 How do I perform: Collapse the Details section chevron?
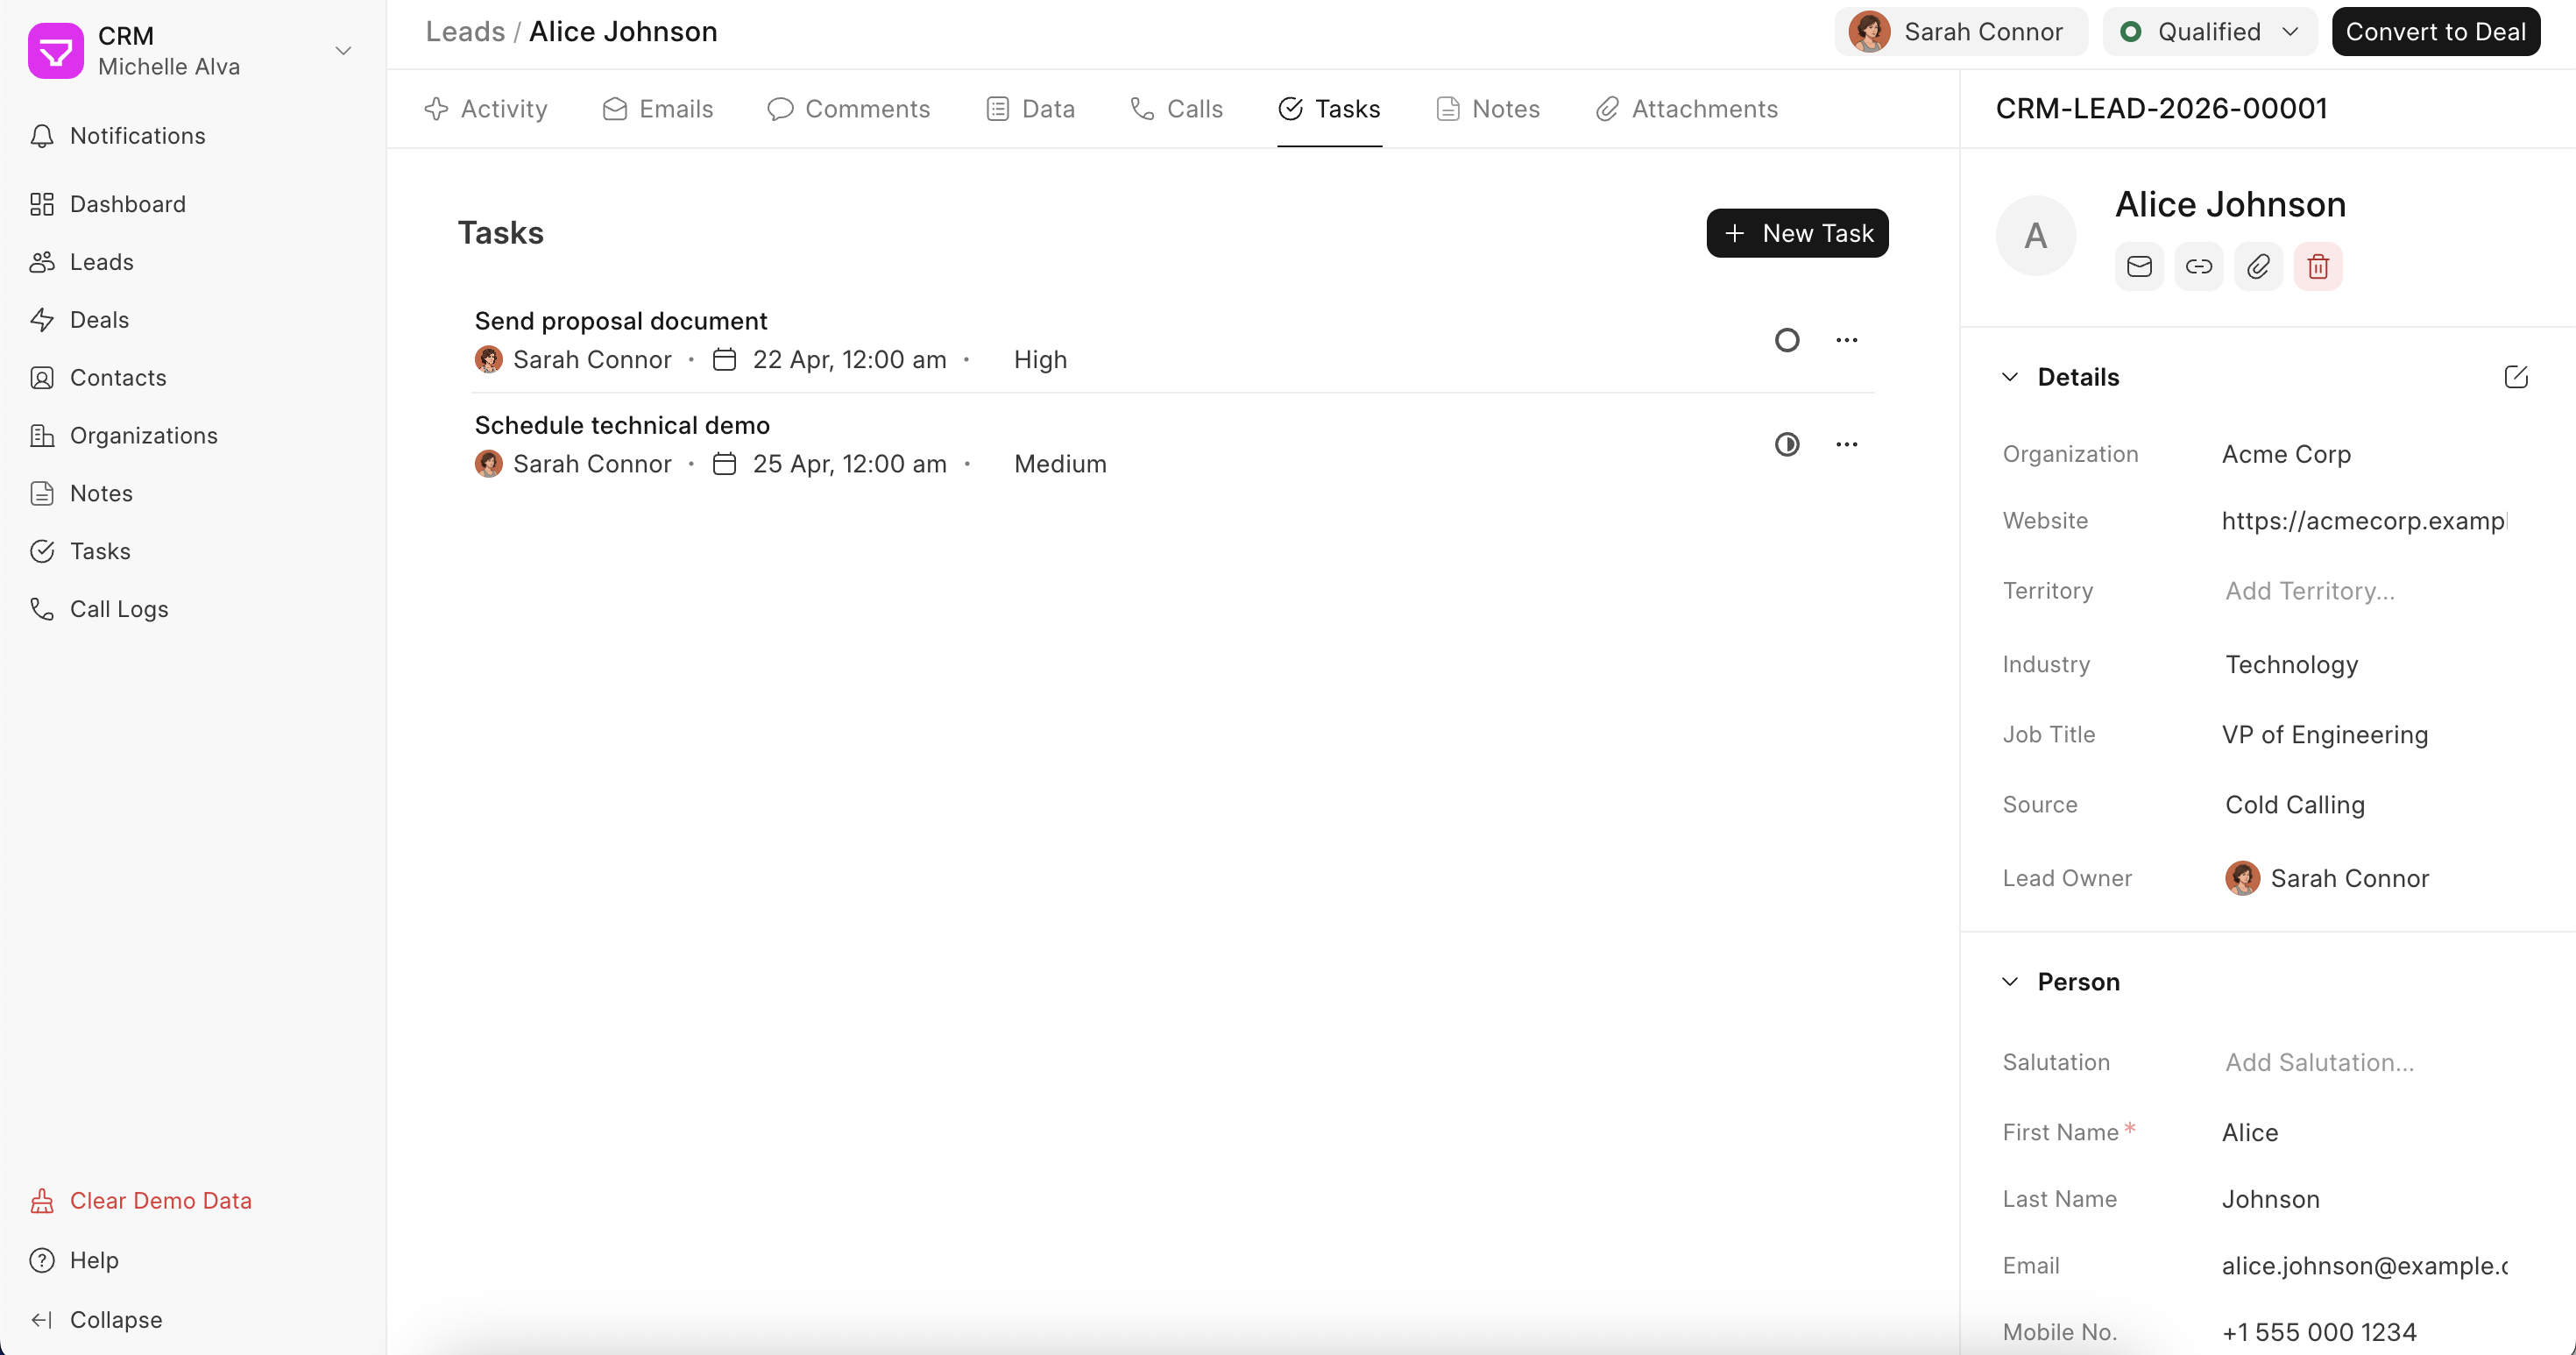(x=2009, y=377)
